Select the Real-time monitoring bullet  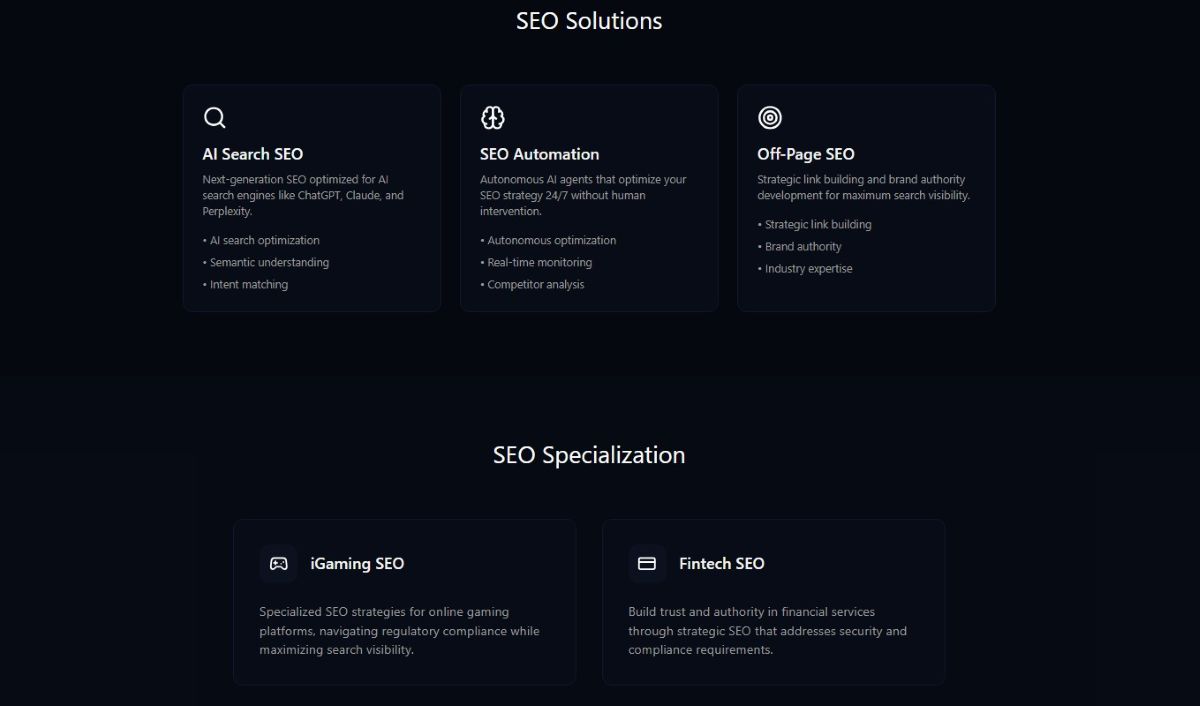pyautogui.click(x=539, y=263)
